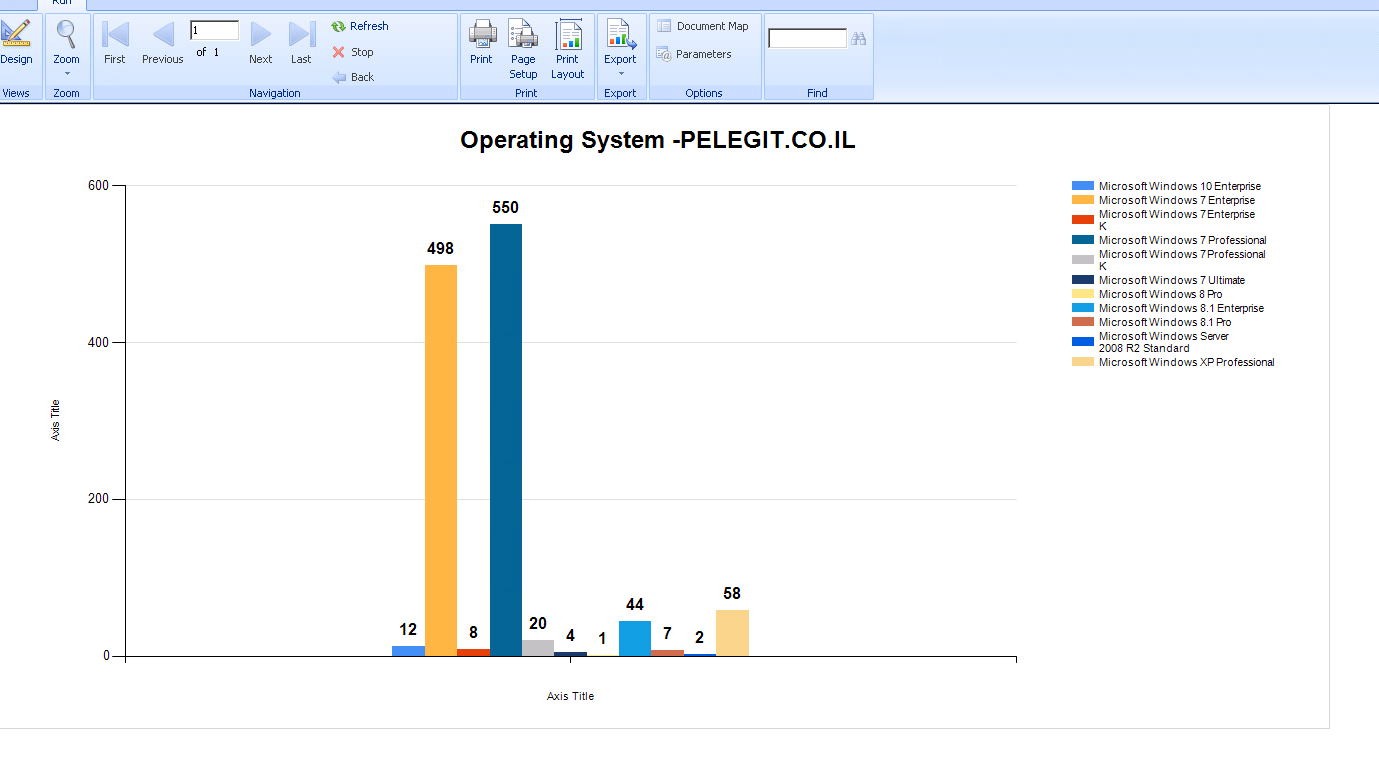
Task: Click the bar labeled 44
Action: coord(635,638)
